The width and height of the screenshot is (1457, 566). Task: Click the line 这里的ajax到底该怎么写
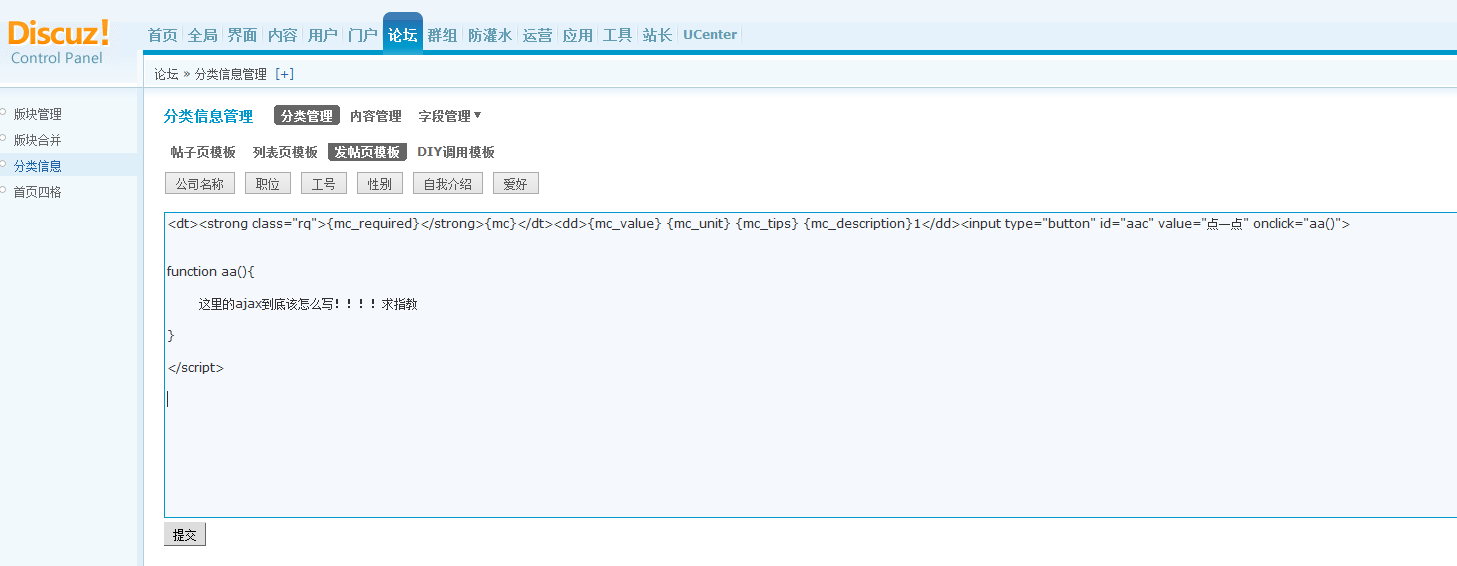[x=308, y=304]
